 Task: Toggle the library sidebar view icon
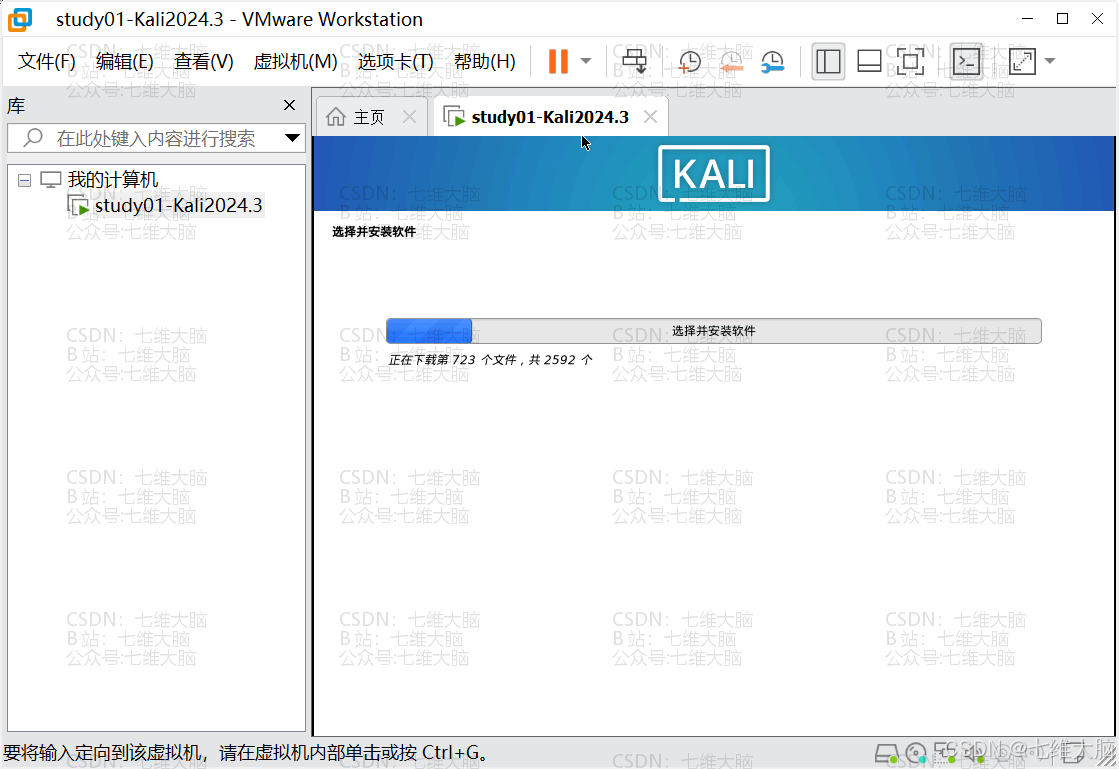click(x=828, y=61)
